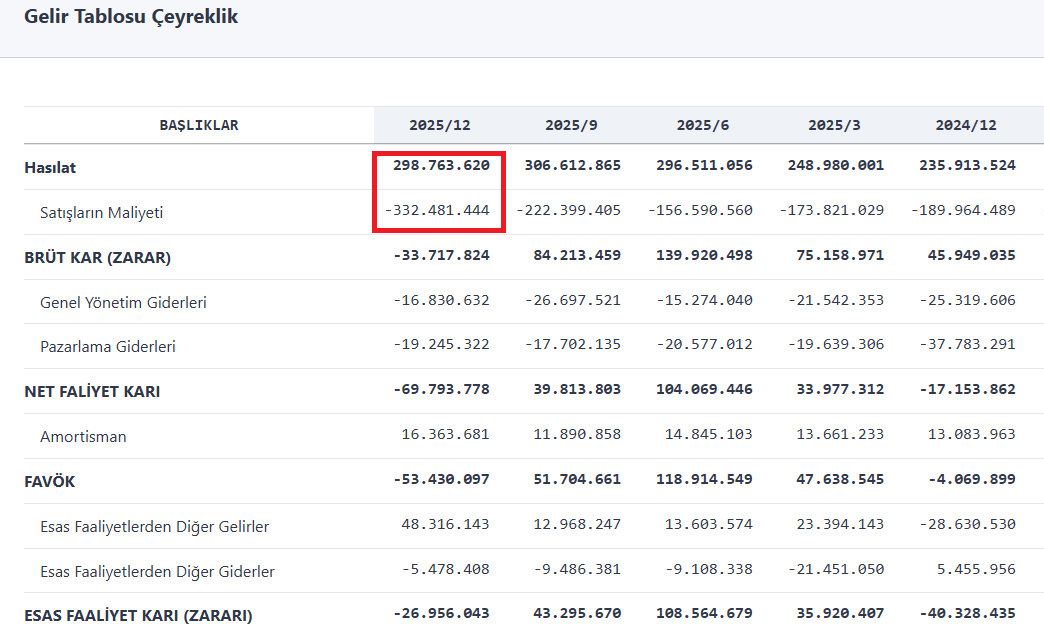Image resolution: width=1044 pixels, height=624 pixels.
Task: Click FAVÖK value -4.069.899
Action: [971, 479]
